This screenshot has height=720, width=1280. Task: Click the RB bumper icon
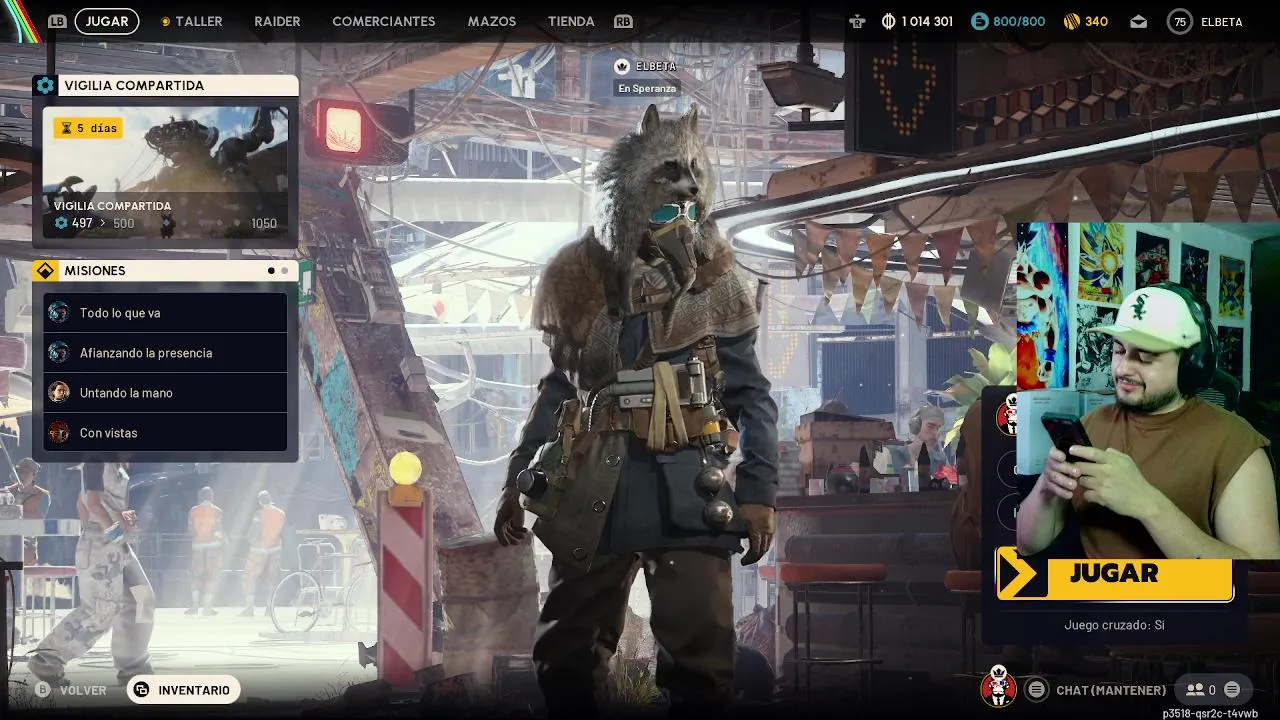click(623, 21)
